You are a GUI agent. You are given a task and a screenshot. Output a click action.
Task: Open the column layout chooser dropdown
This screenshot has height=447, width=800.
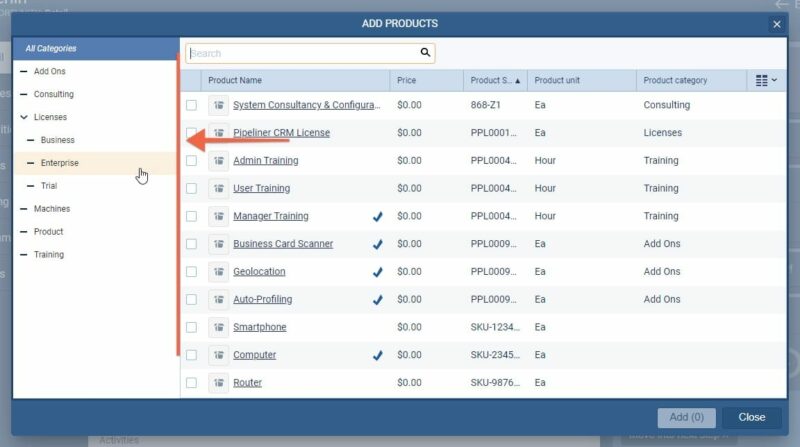click(x=766, y=81)
